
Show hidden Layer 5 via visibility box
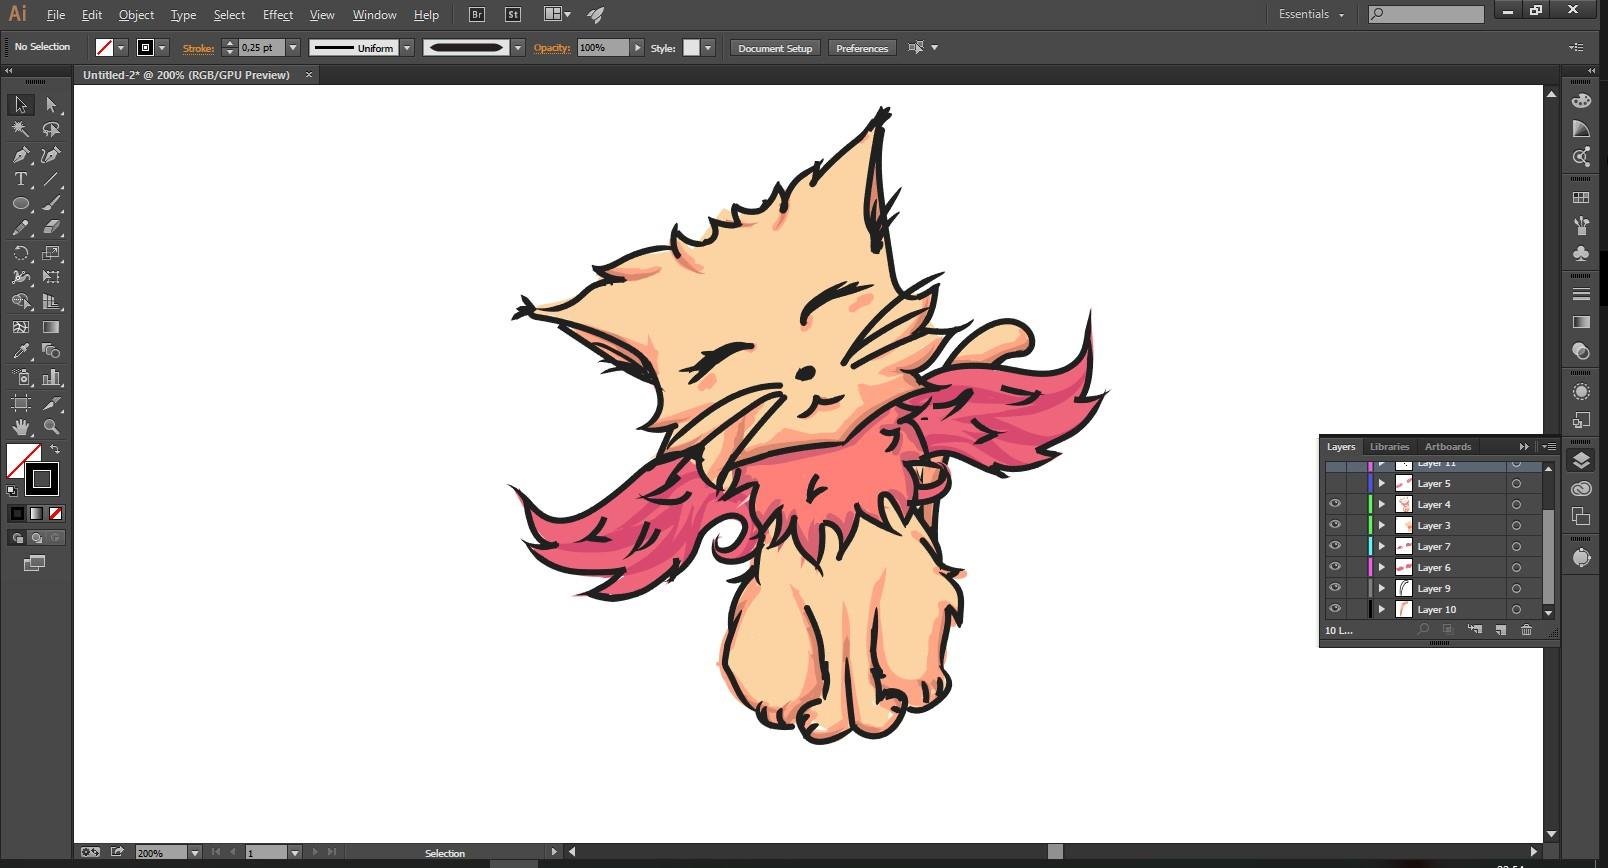tap(1335, 483)
